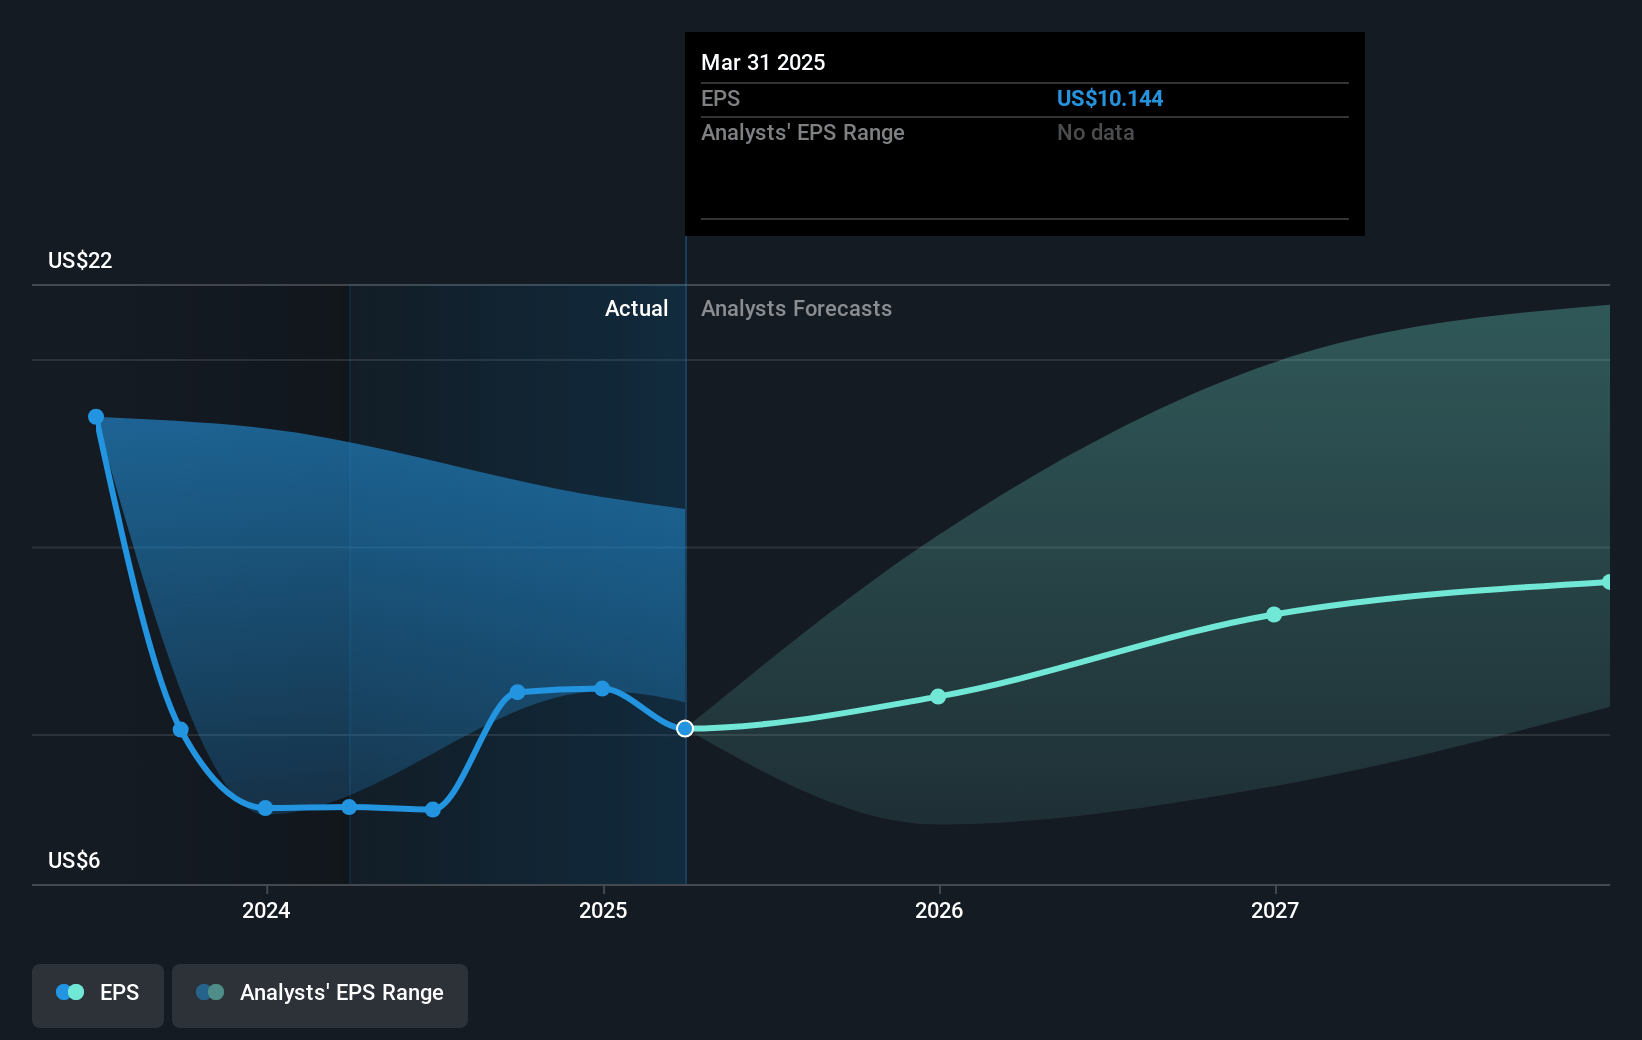This screenshot has height=1040, width=1642.
Task: Click the Actual section label
Action: [636, 308]
